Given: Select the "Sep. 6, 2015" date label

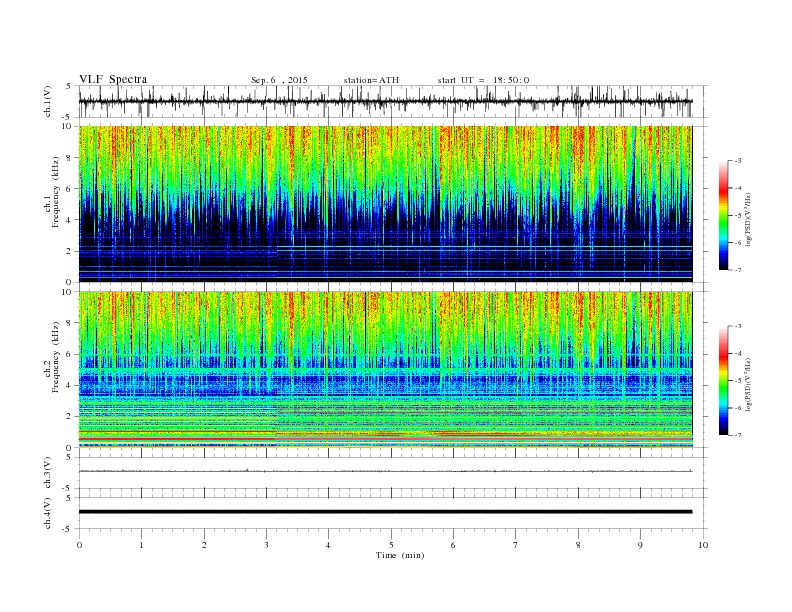Looking at the screenshot, I should point(279,80).
